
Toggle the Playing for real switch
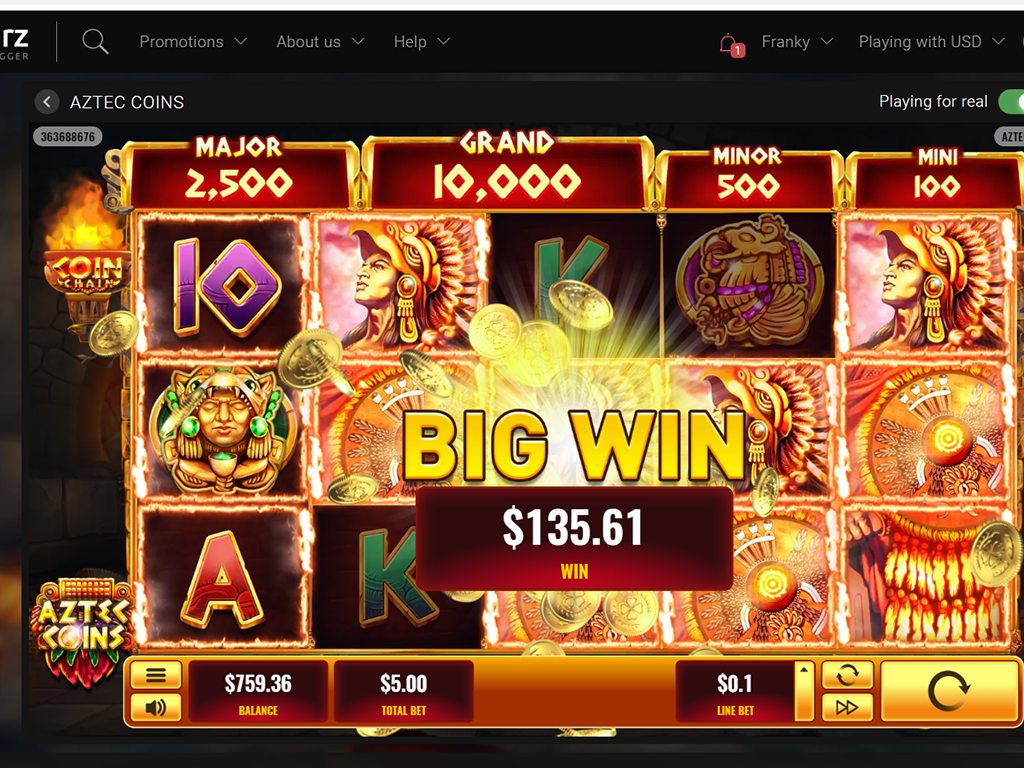click(1011, 102)
